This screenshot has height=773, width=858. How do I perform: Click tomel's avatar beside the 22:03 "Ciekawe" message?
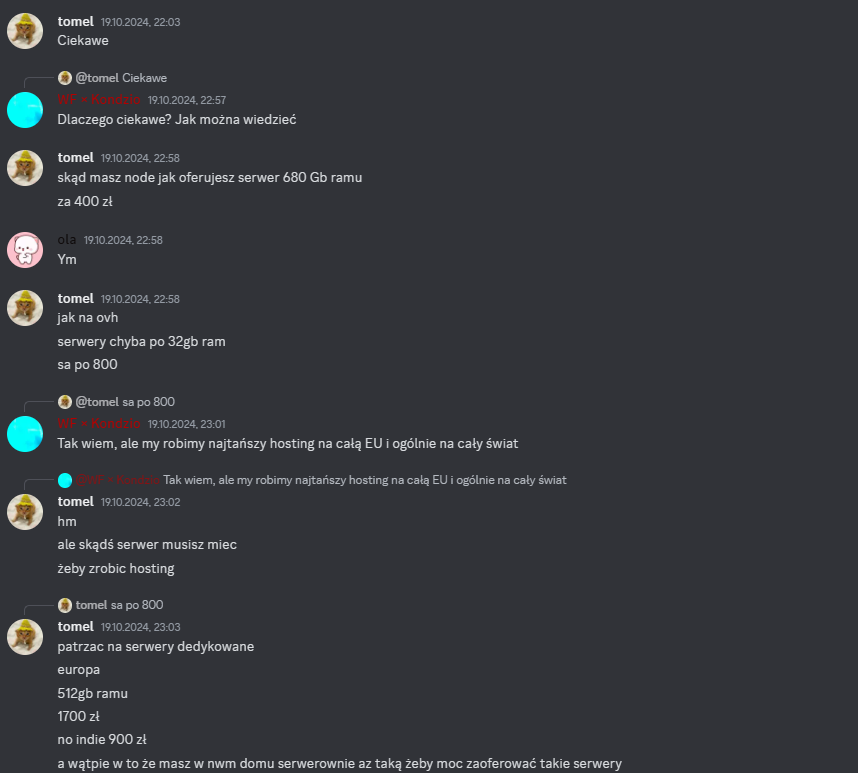tap(25, 31)
